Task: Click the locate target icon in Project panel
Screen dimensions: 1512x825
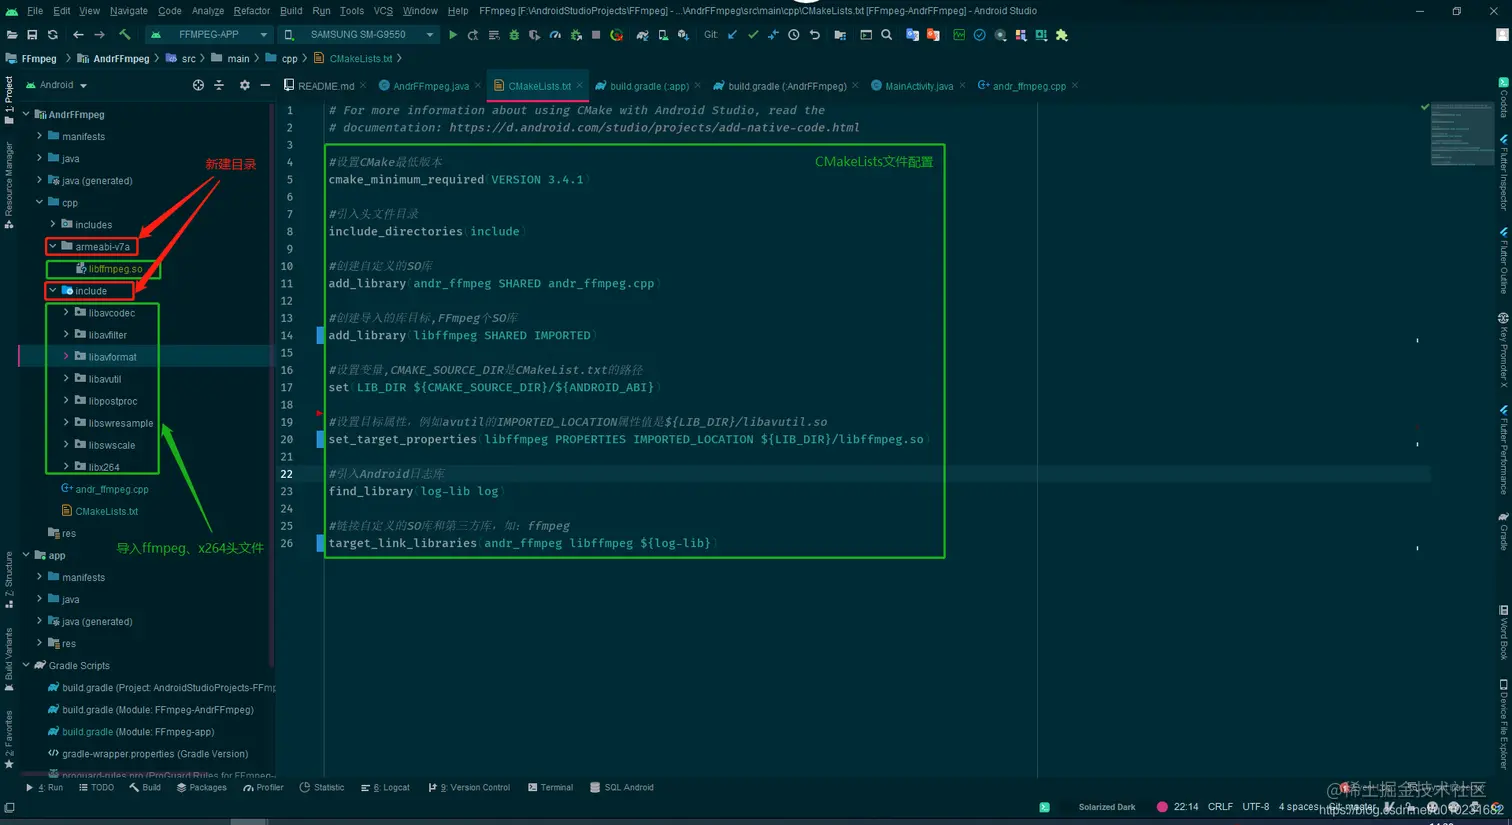Action: point(198,86)
